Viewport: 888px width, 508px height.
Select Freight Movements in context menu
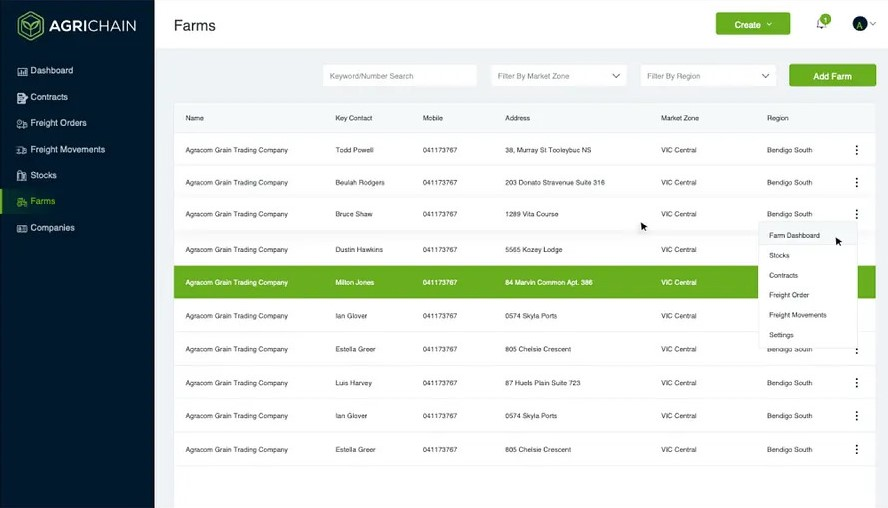click(797, 315)
